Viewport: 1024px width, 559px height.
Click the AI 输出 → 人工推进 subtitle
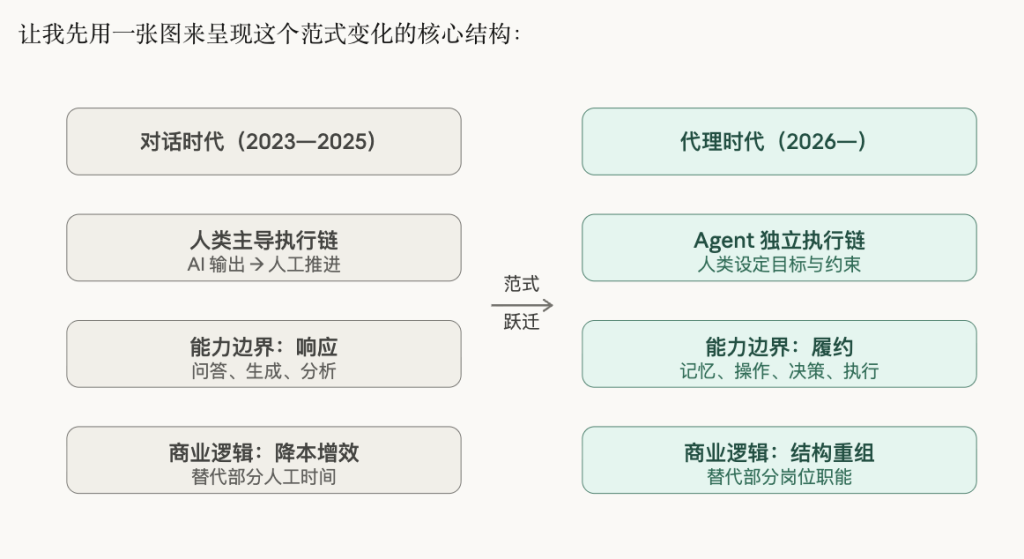click(x=264, y=265)
